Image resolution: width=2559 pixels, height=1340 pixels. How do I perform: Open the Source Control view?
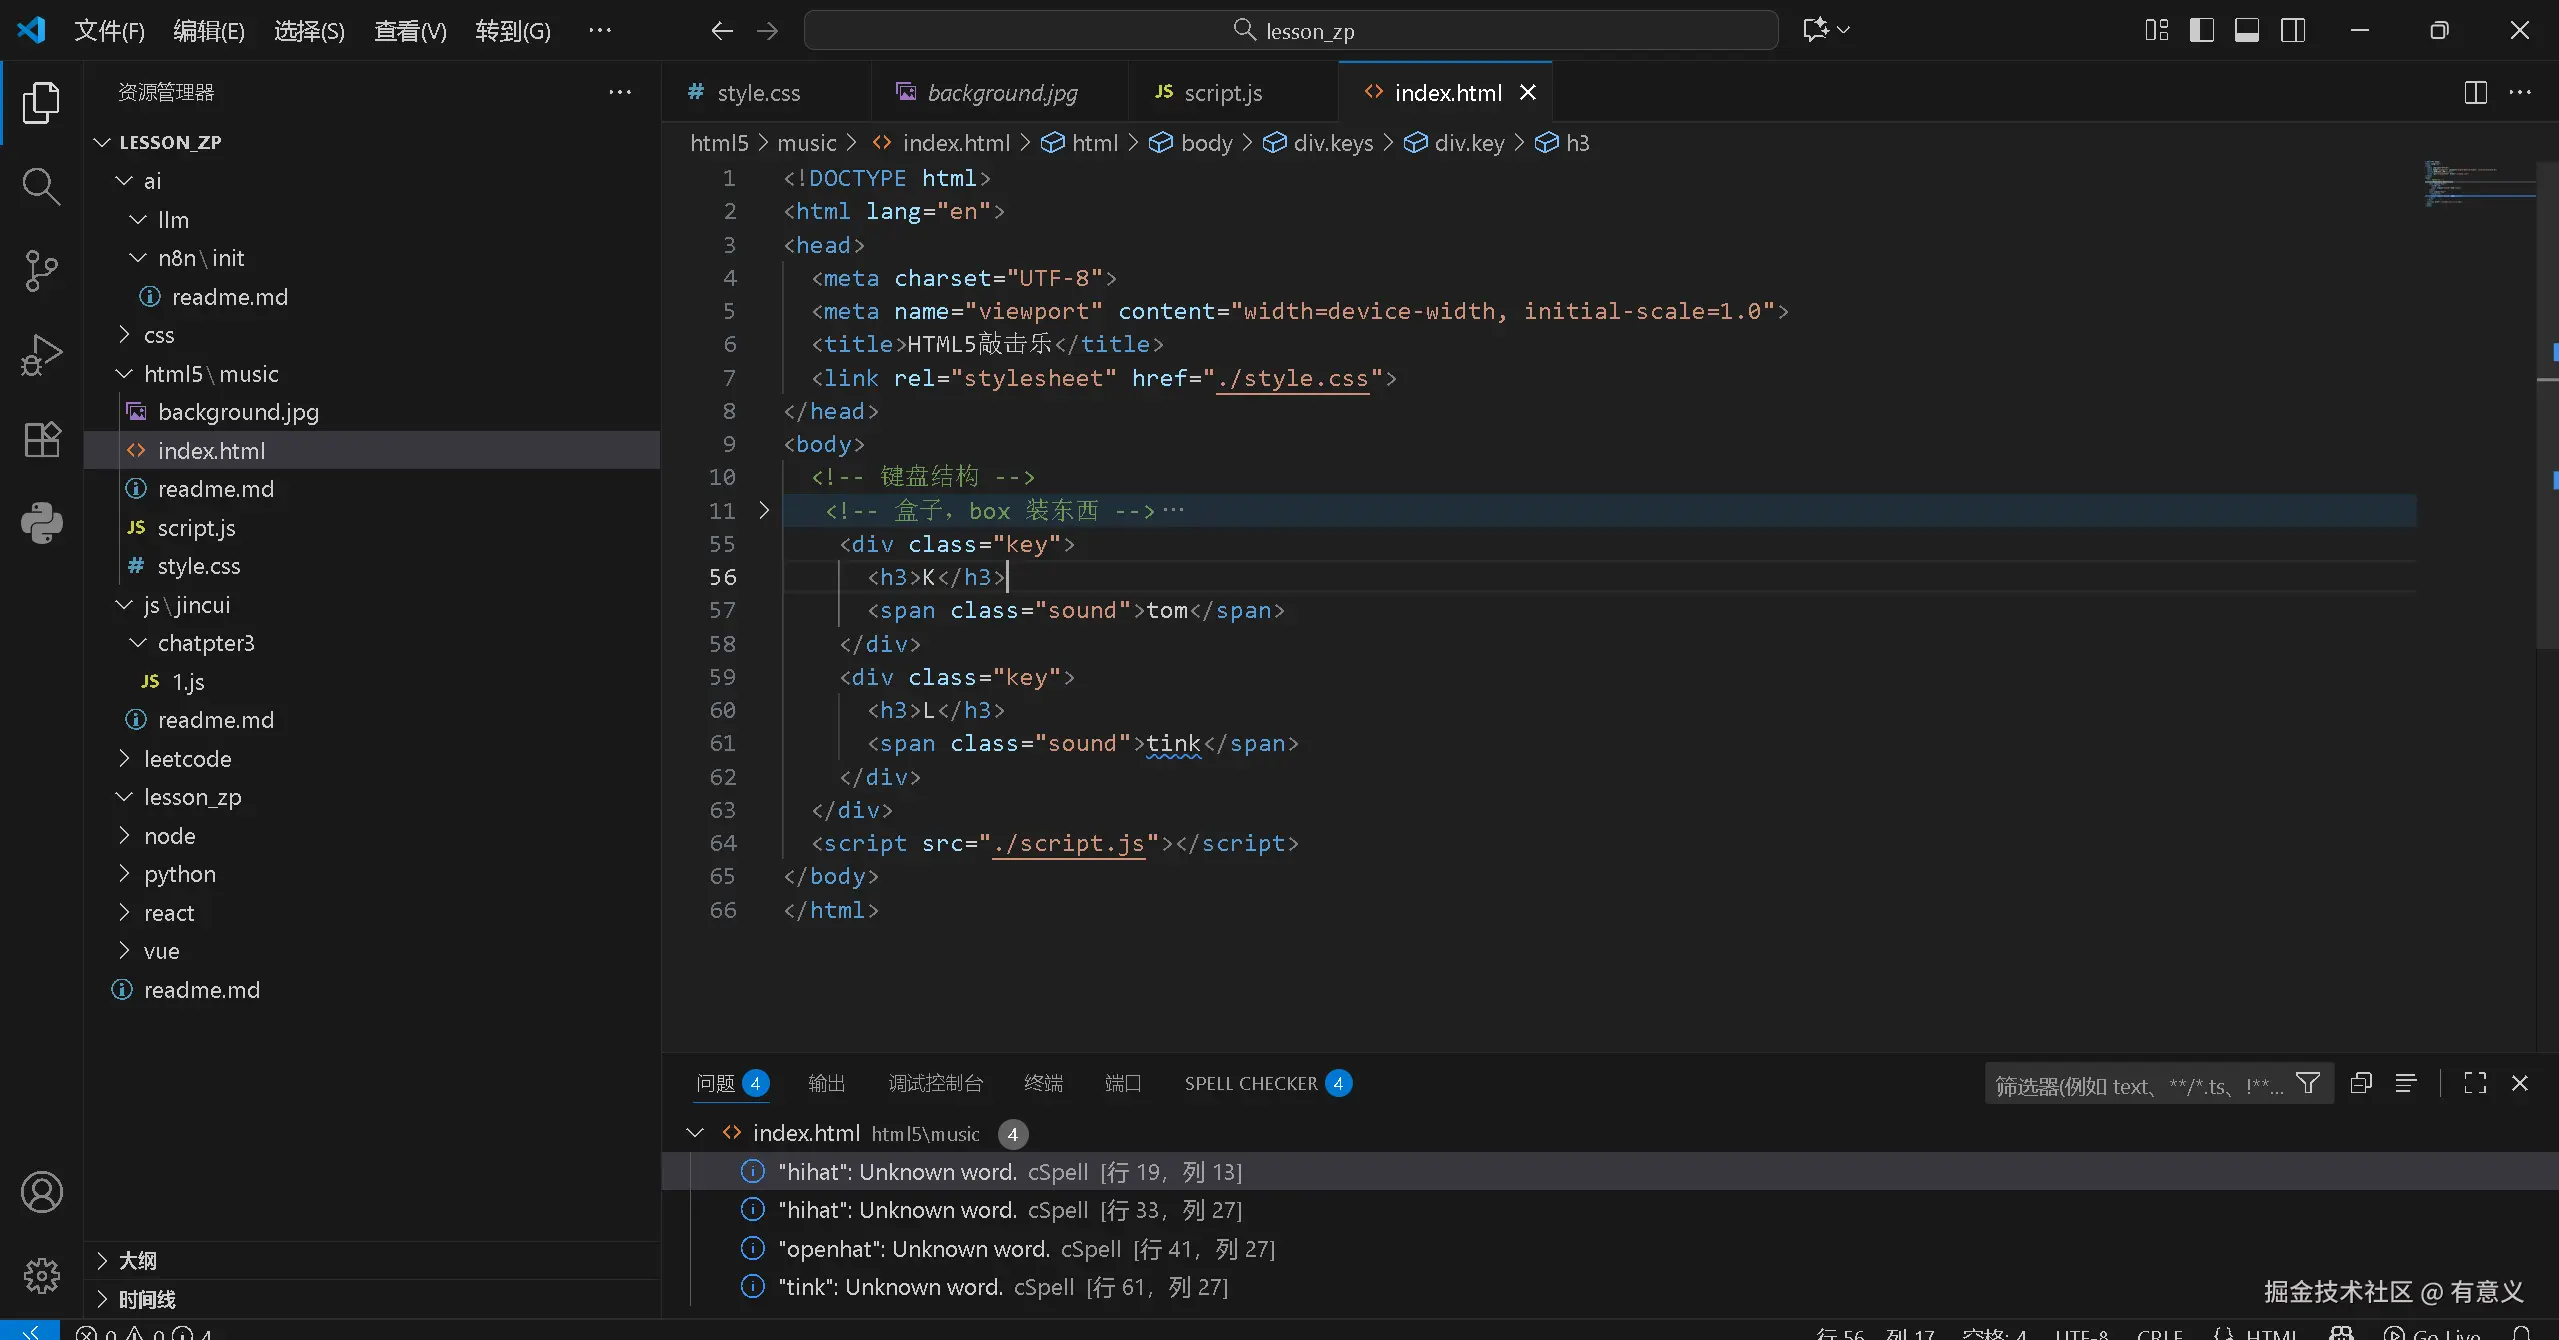tap(41, 270)
